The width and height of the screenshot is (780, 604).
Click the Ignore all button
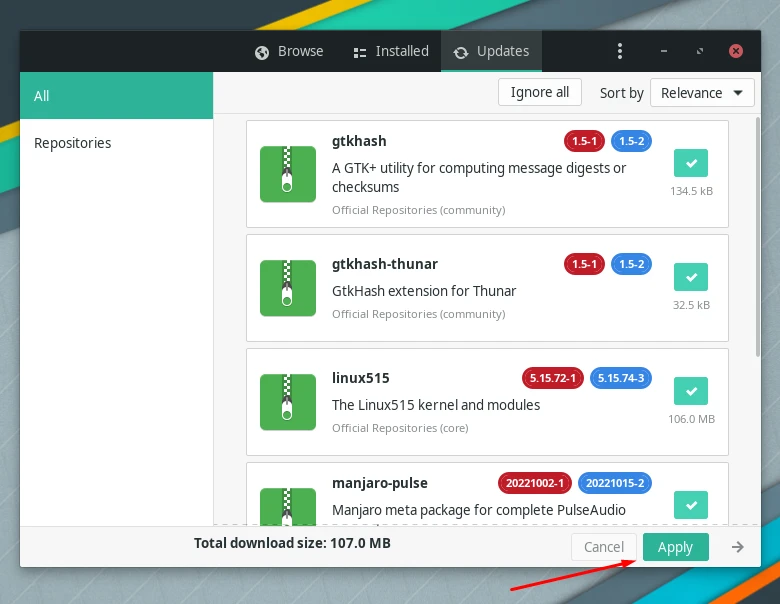[540, 93]
